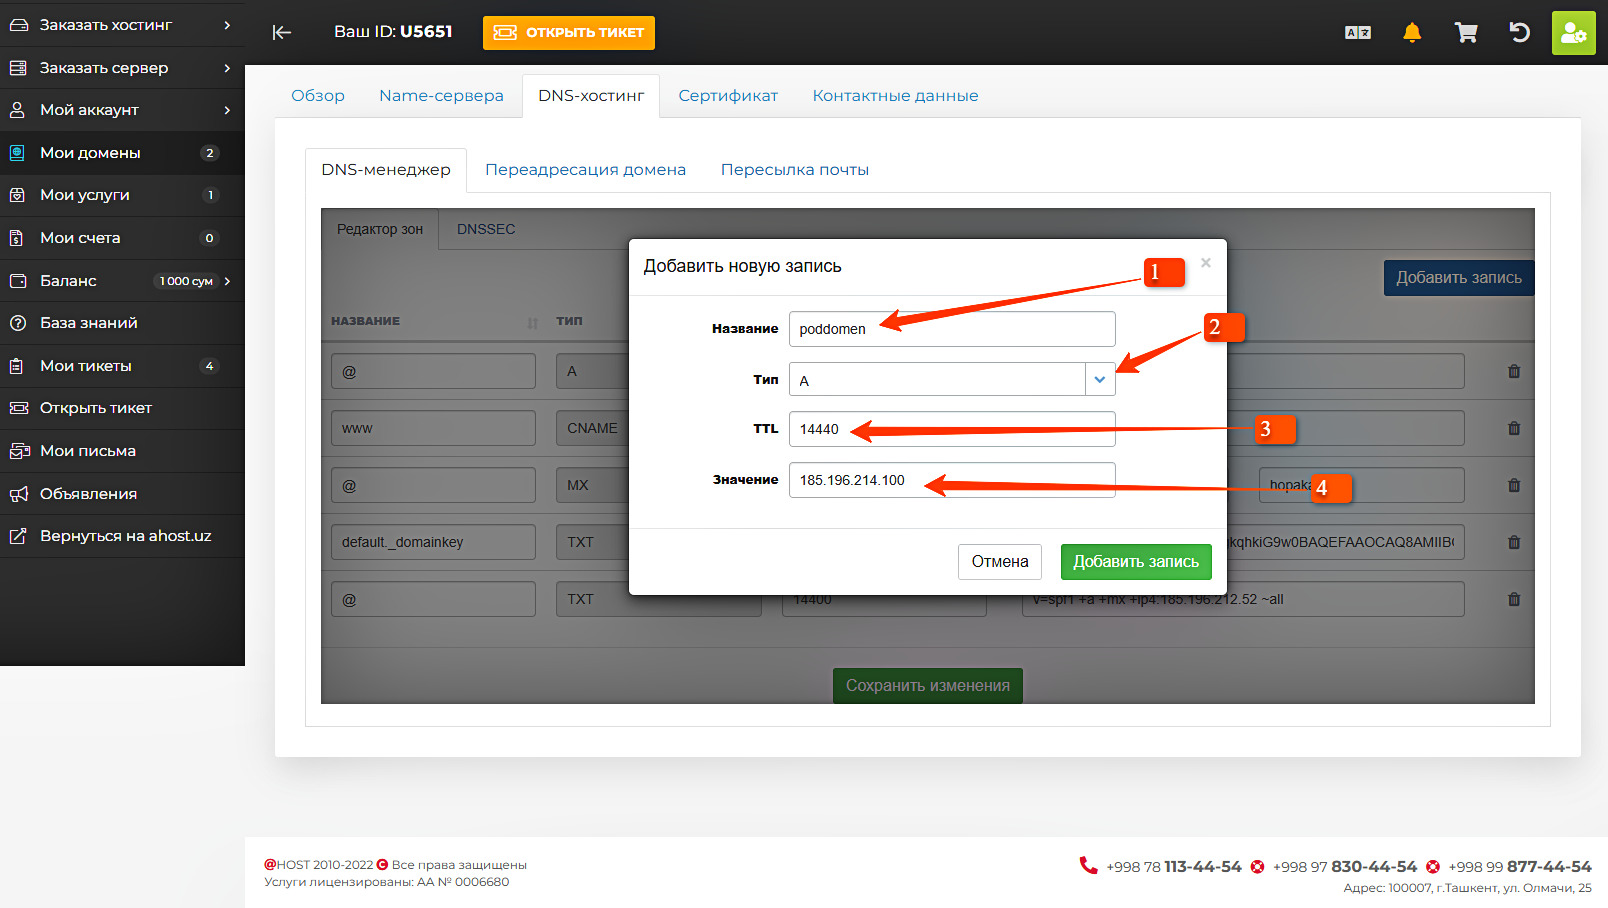Click the CNAME type field
Image resolution: width=1608 pixels, height=908 pixels.
point(593,428)
